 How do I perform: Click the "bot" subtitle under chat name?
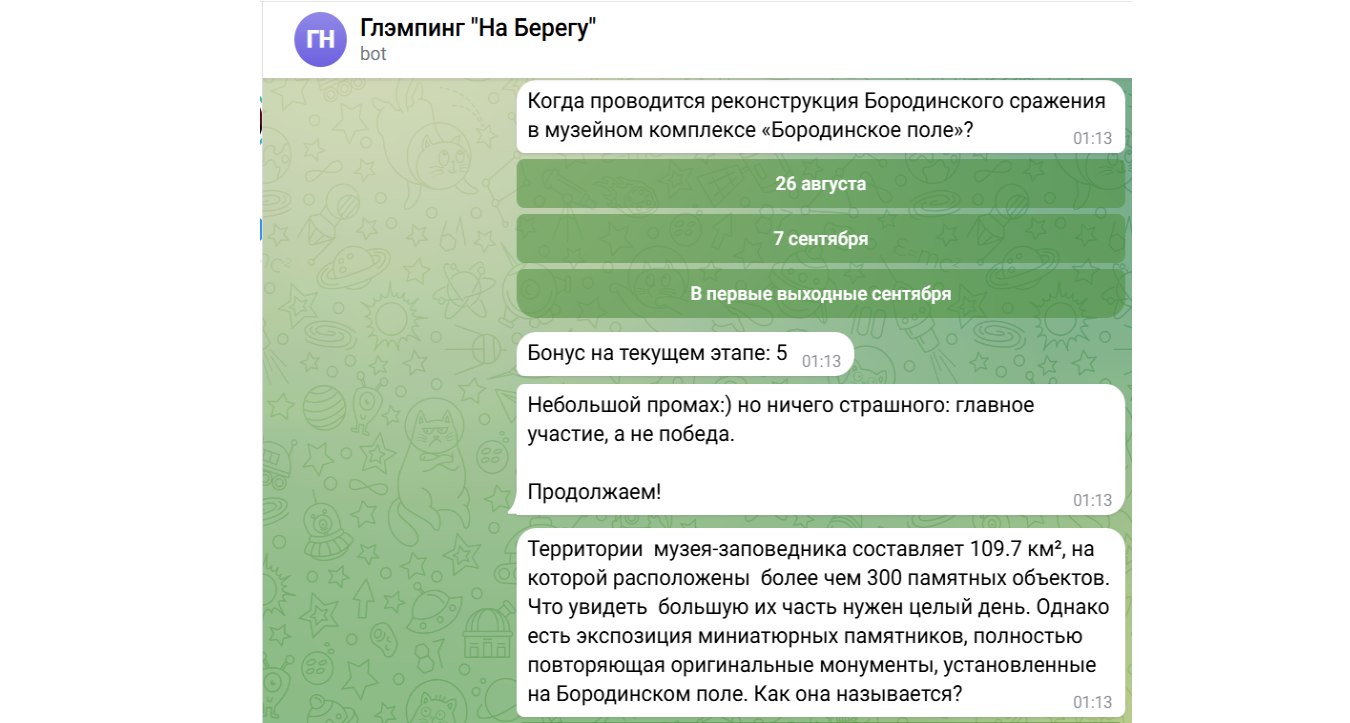pos(373,54)
